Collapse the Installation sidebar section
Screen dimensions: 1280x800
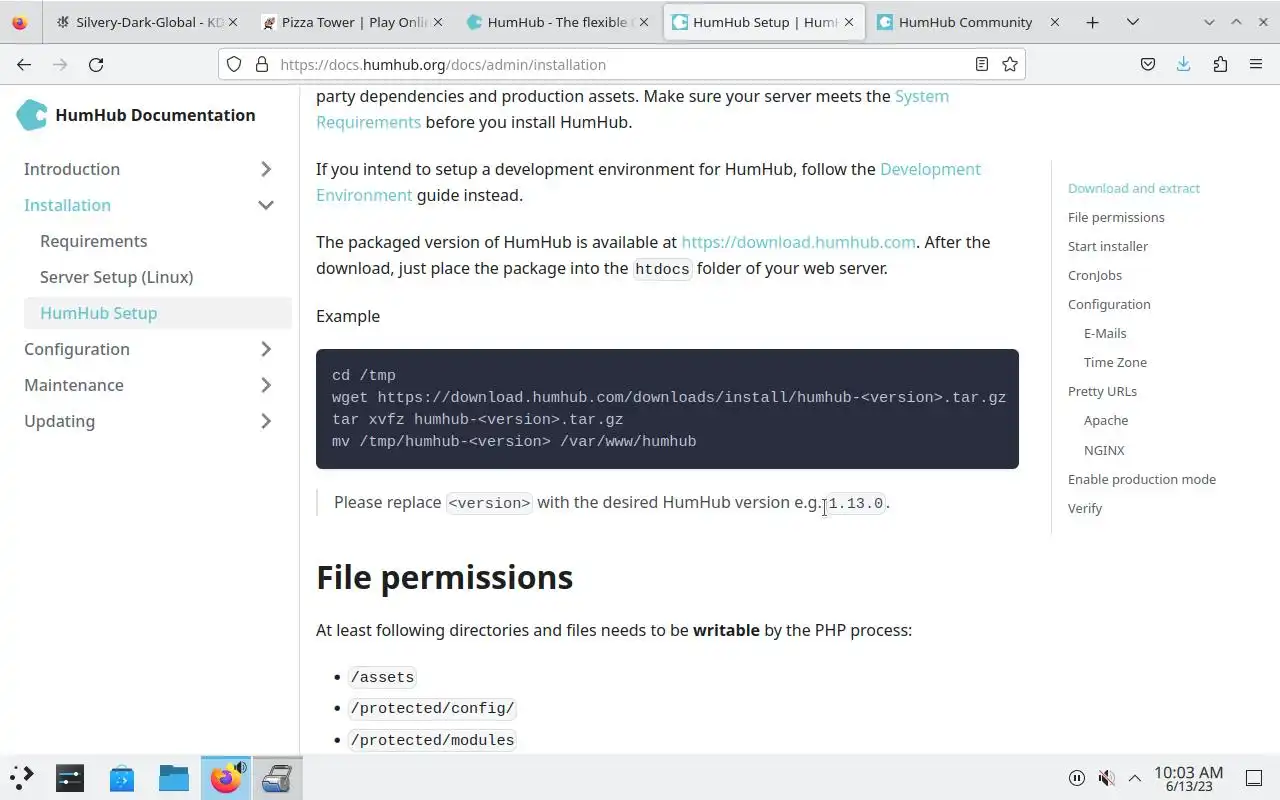(x=266, y=205)
